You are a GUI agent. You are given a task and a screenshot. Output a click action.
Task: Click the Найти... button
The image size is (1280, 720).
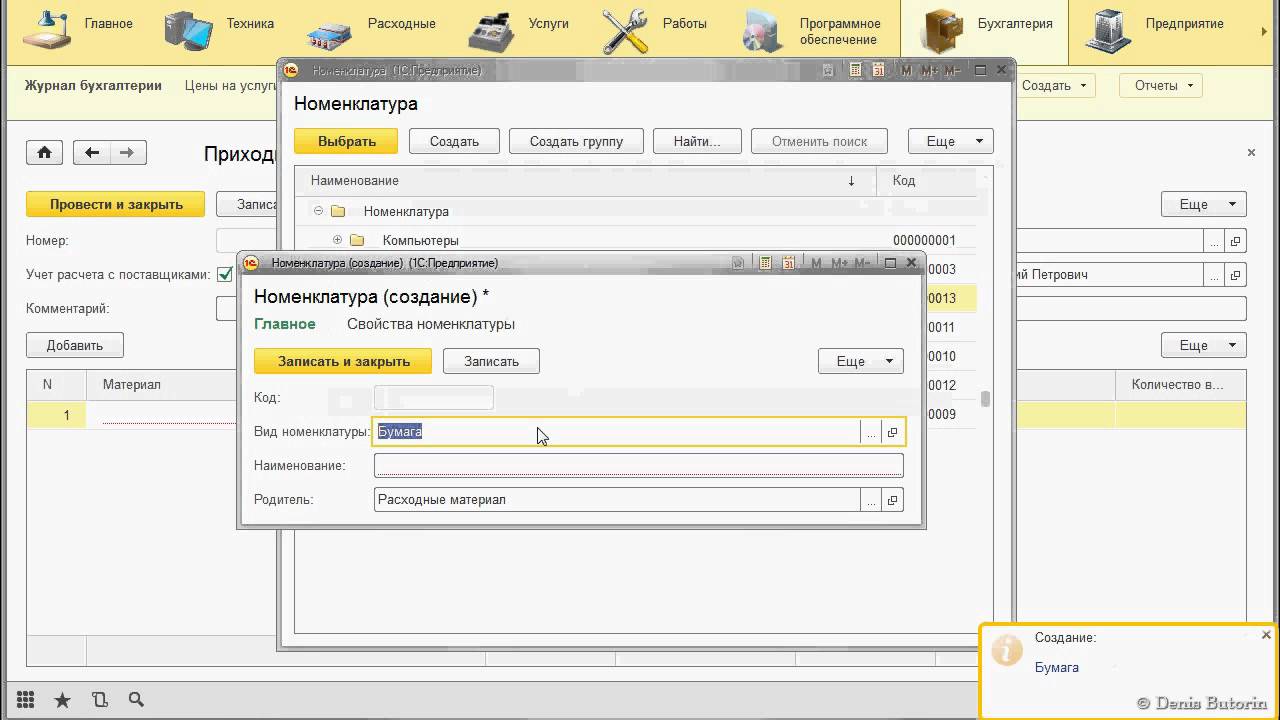pos(697,141)
